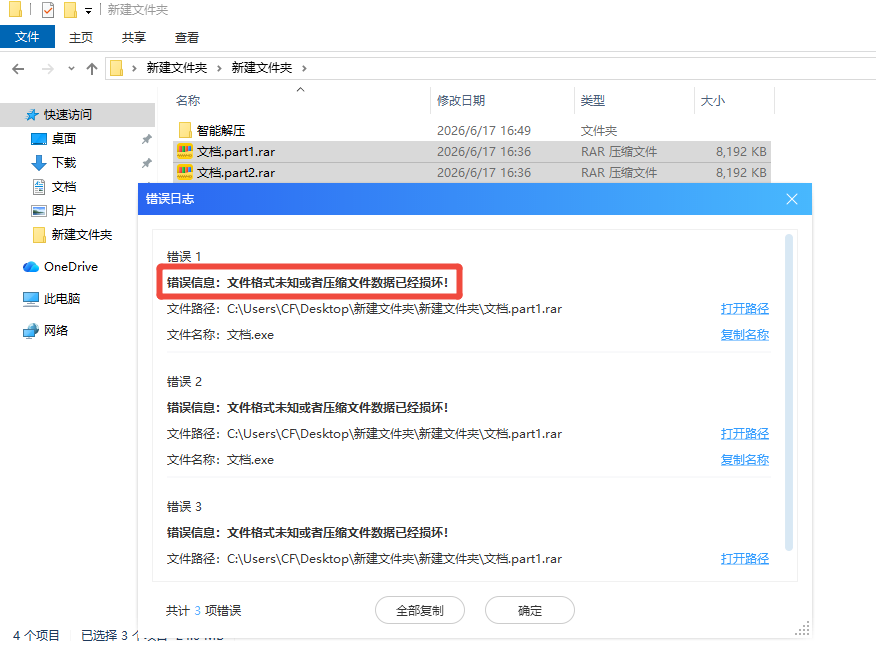876x646 pixels.
Task: Click 打开路径 link for 错误 2
Action: point(745,434)
